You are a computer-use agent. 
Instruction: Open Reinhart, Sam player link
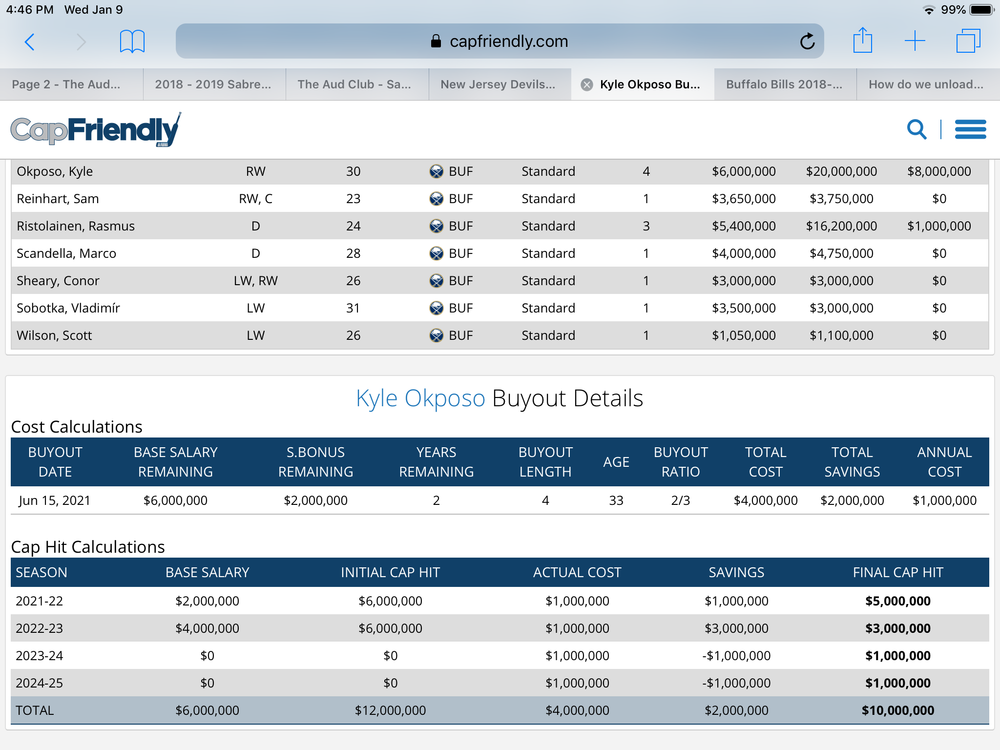coord(58,199)
